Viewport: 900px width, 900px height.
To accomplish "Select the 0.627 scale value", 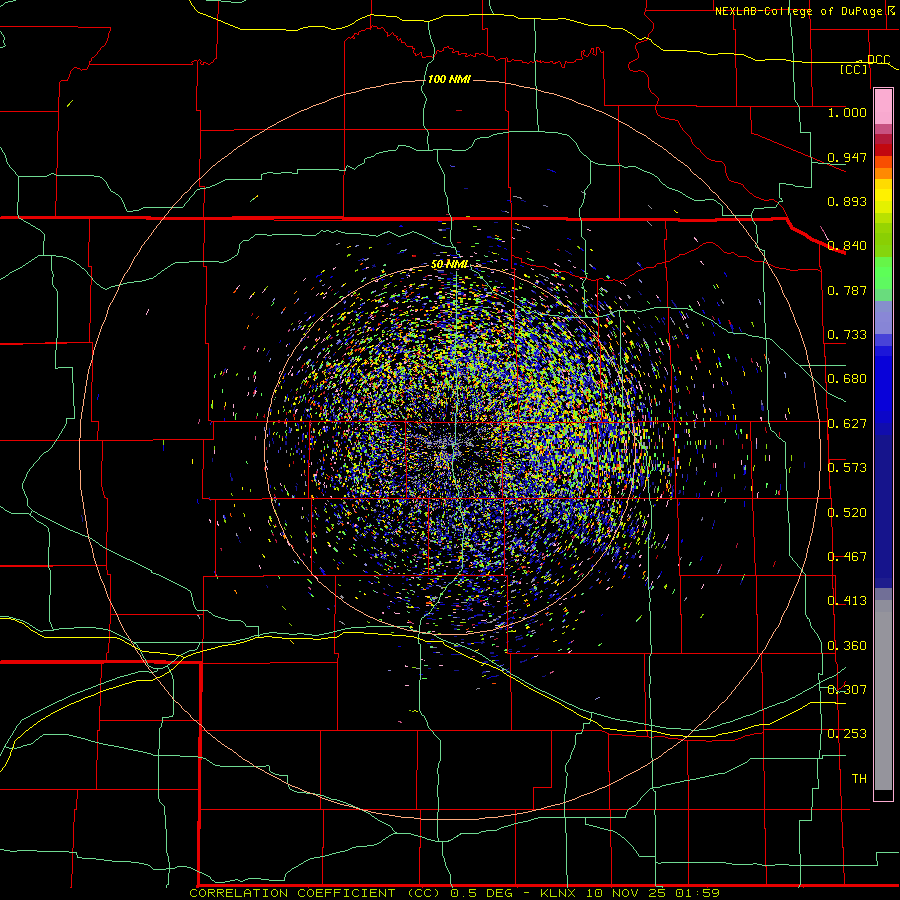I will [x=847, y=423].
